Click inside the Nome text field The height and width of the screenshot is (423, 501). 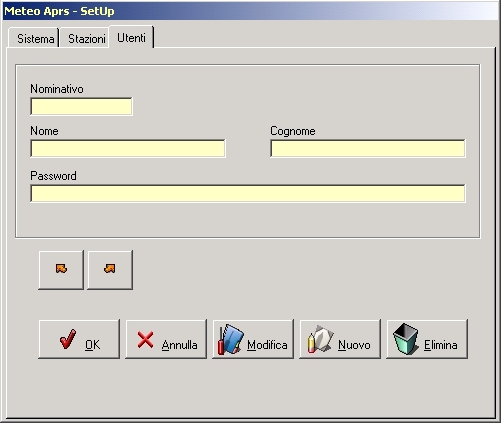click(x=128, y=148)
